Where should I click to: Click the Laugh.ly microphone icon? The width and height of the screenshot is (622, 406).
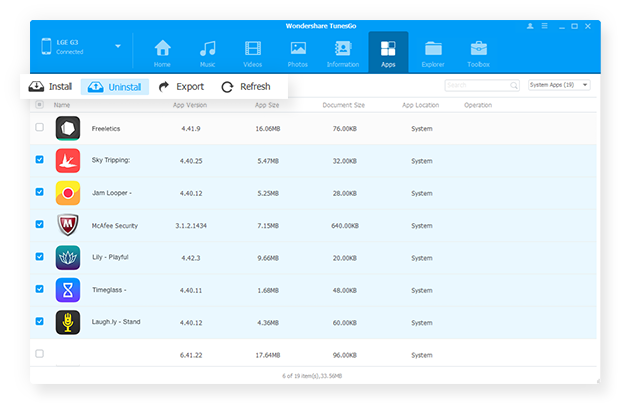[68, 322]
